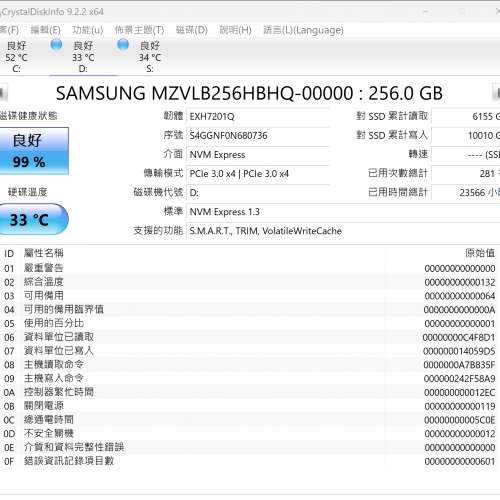Go to the next disk with the right arrow
This screenshot has height=500, width=500.
[497, 93]
